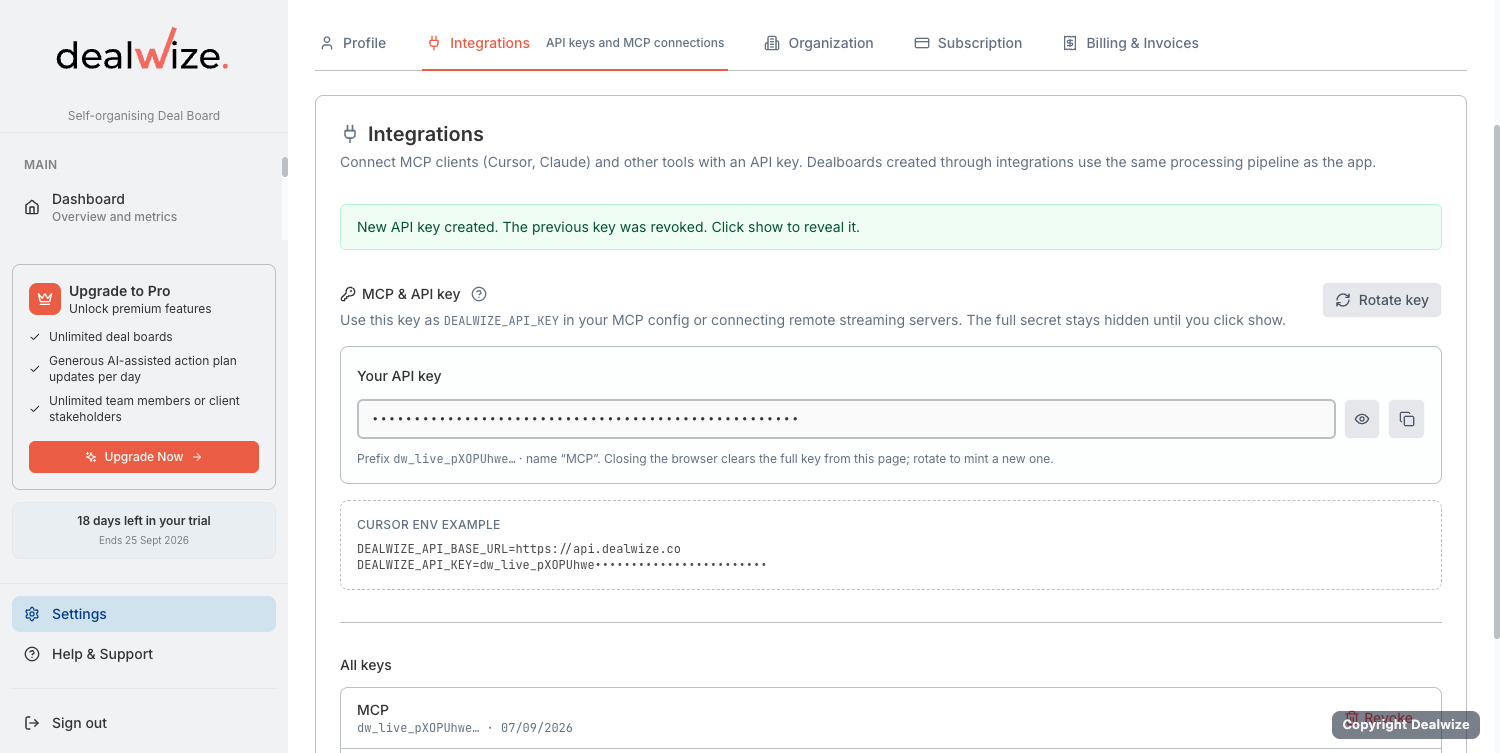The height and width of the screenshot is (753, 1500).
Task: Open the Profile tab
Action: pyautogui.click(x=352, y=43)
